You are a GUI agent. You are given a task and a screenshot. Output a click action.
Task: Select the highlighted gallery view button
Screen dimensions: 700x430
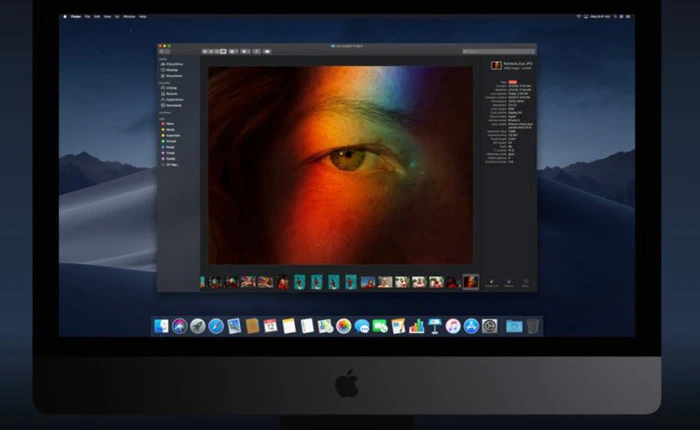223,51
